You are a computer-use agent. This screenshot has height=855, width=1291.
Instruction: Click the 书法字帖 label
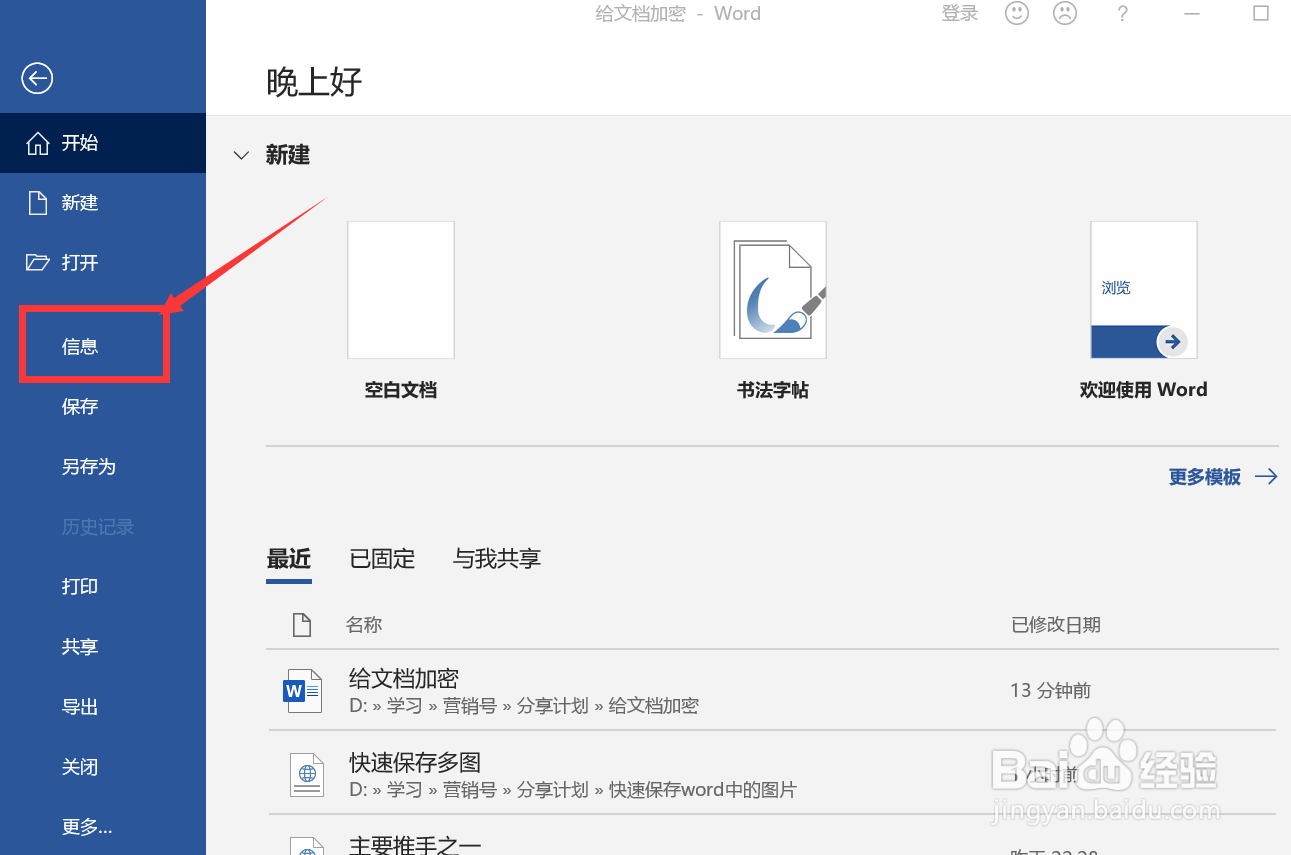773,390
